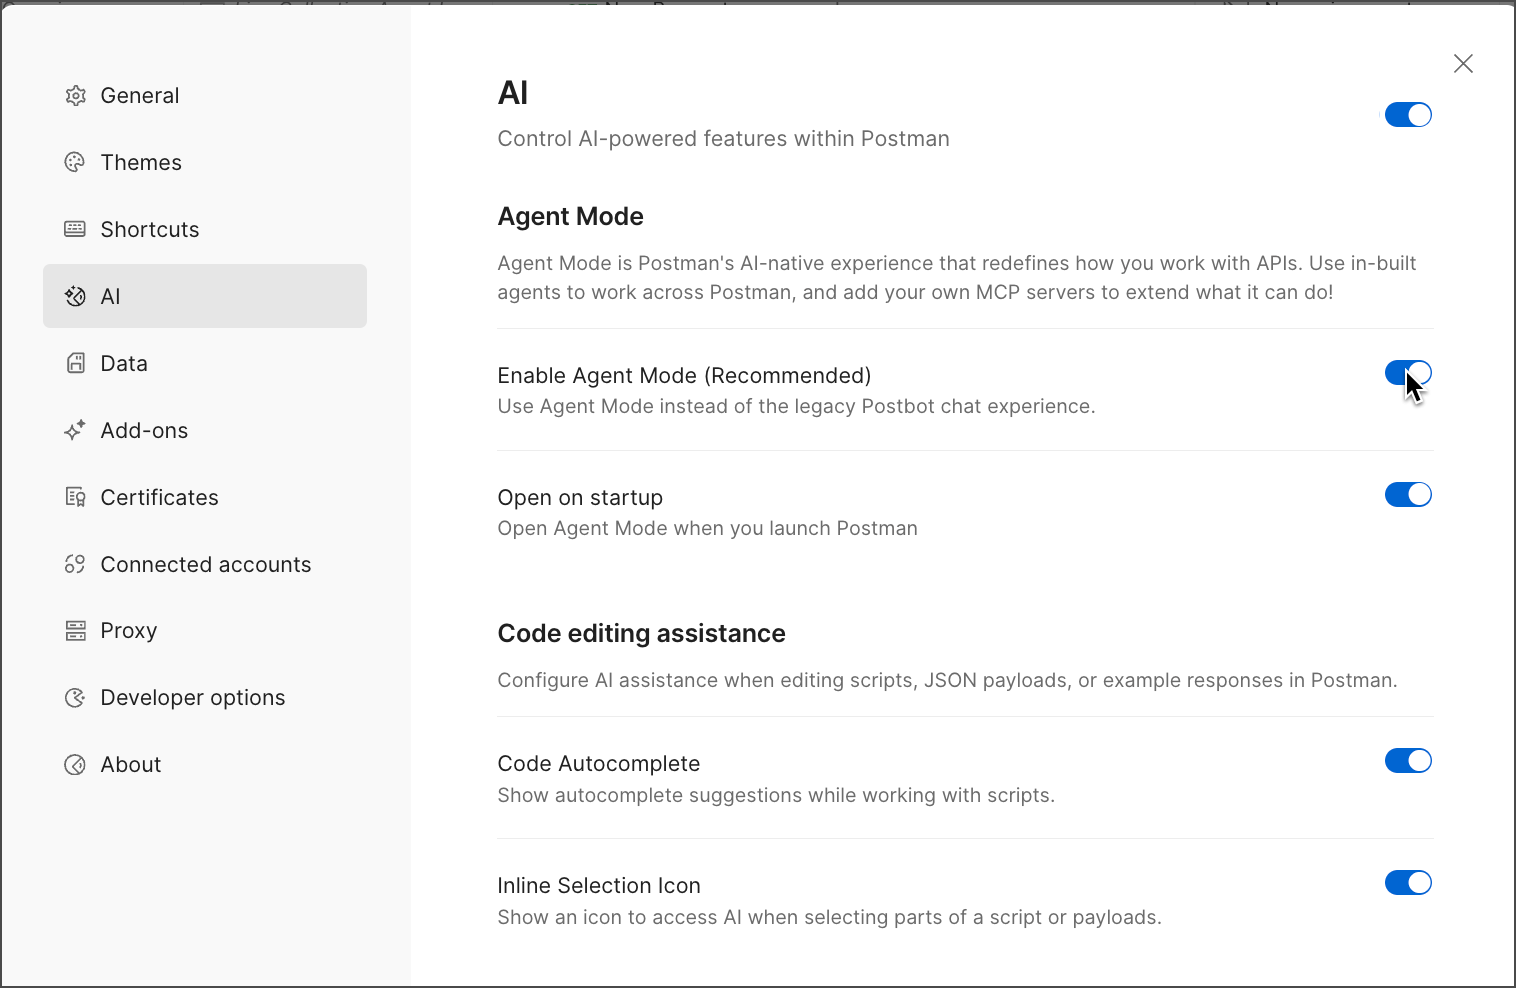
Task: Select the save-disk icon next to Data
Action: tap(75, 363)
